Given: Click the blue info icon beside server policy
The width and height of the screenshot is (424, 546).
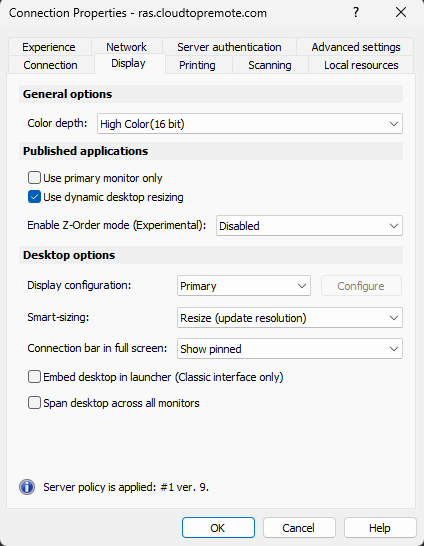Looking at the screenshot, I should pyautogui.click(x=27, y=487).
